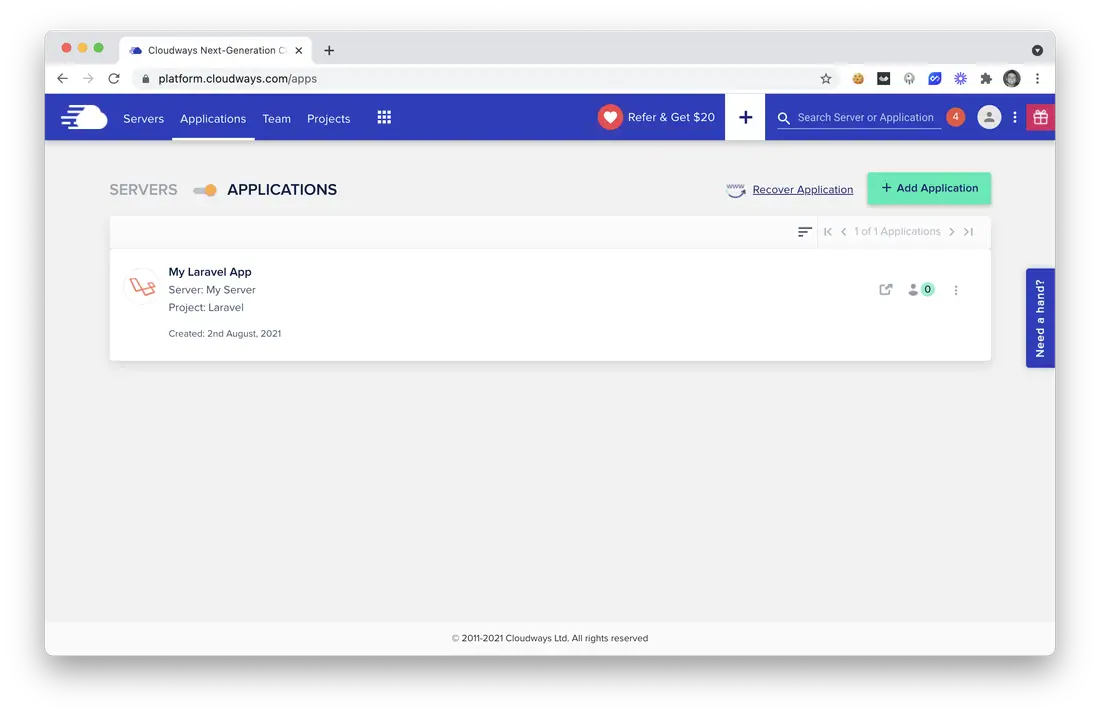1100x715 pixels.
Task: Click the purple gear-like extension icon
Action: tap(960, 79)
